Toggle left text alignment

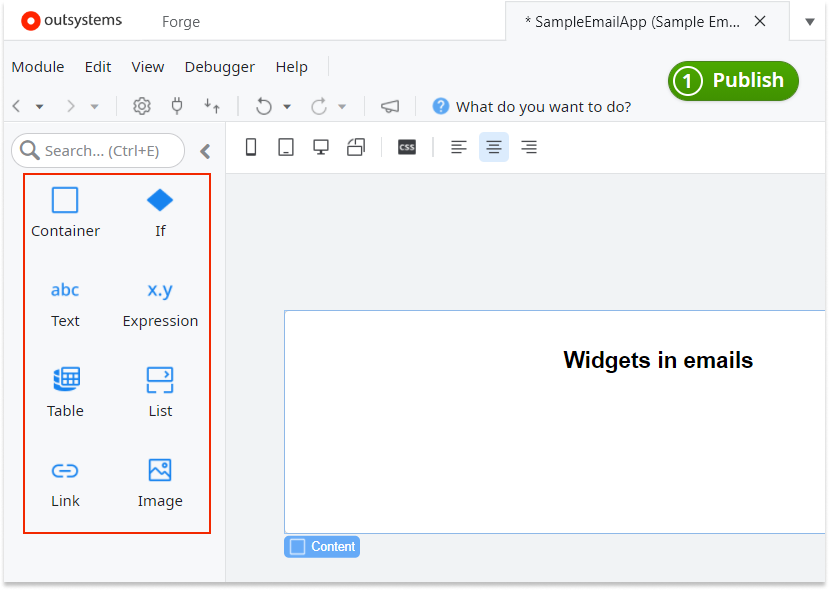(x=458, y=146)
